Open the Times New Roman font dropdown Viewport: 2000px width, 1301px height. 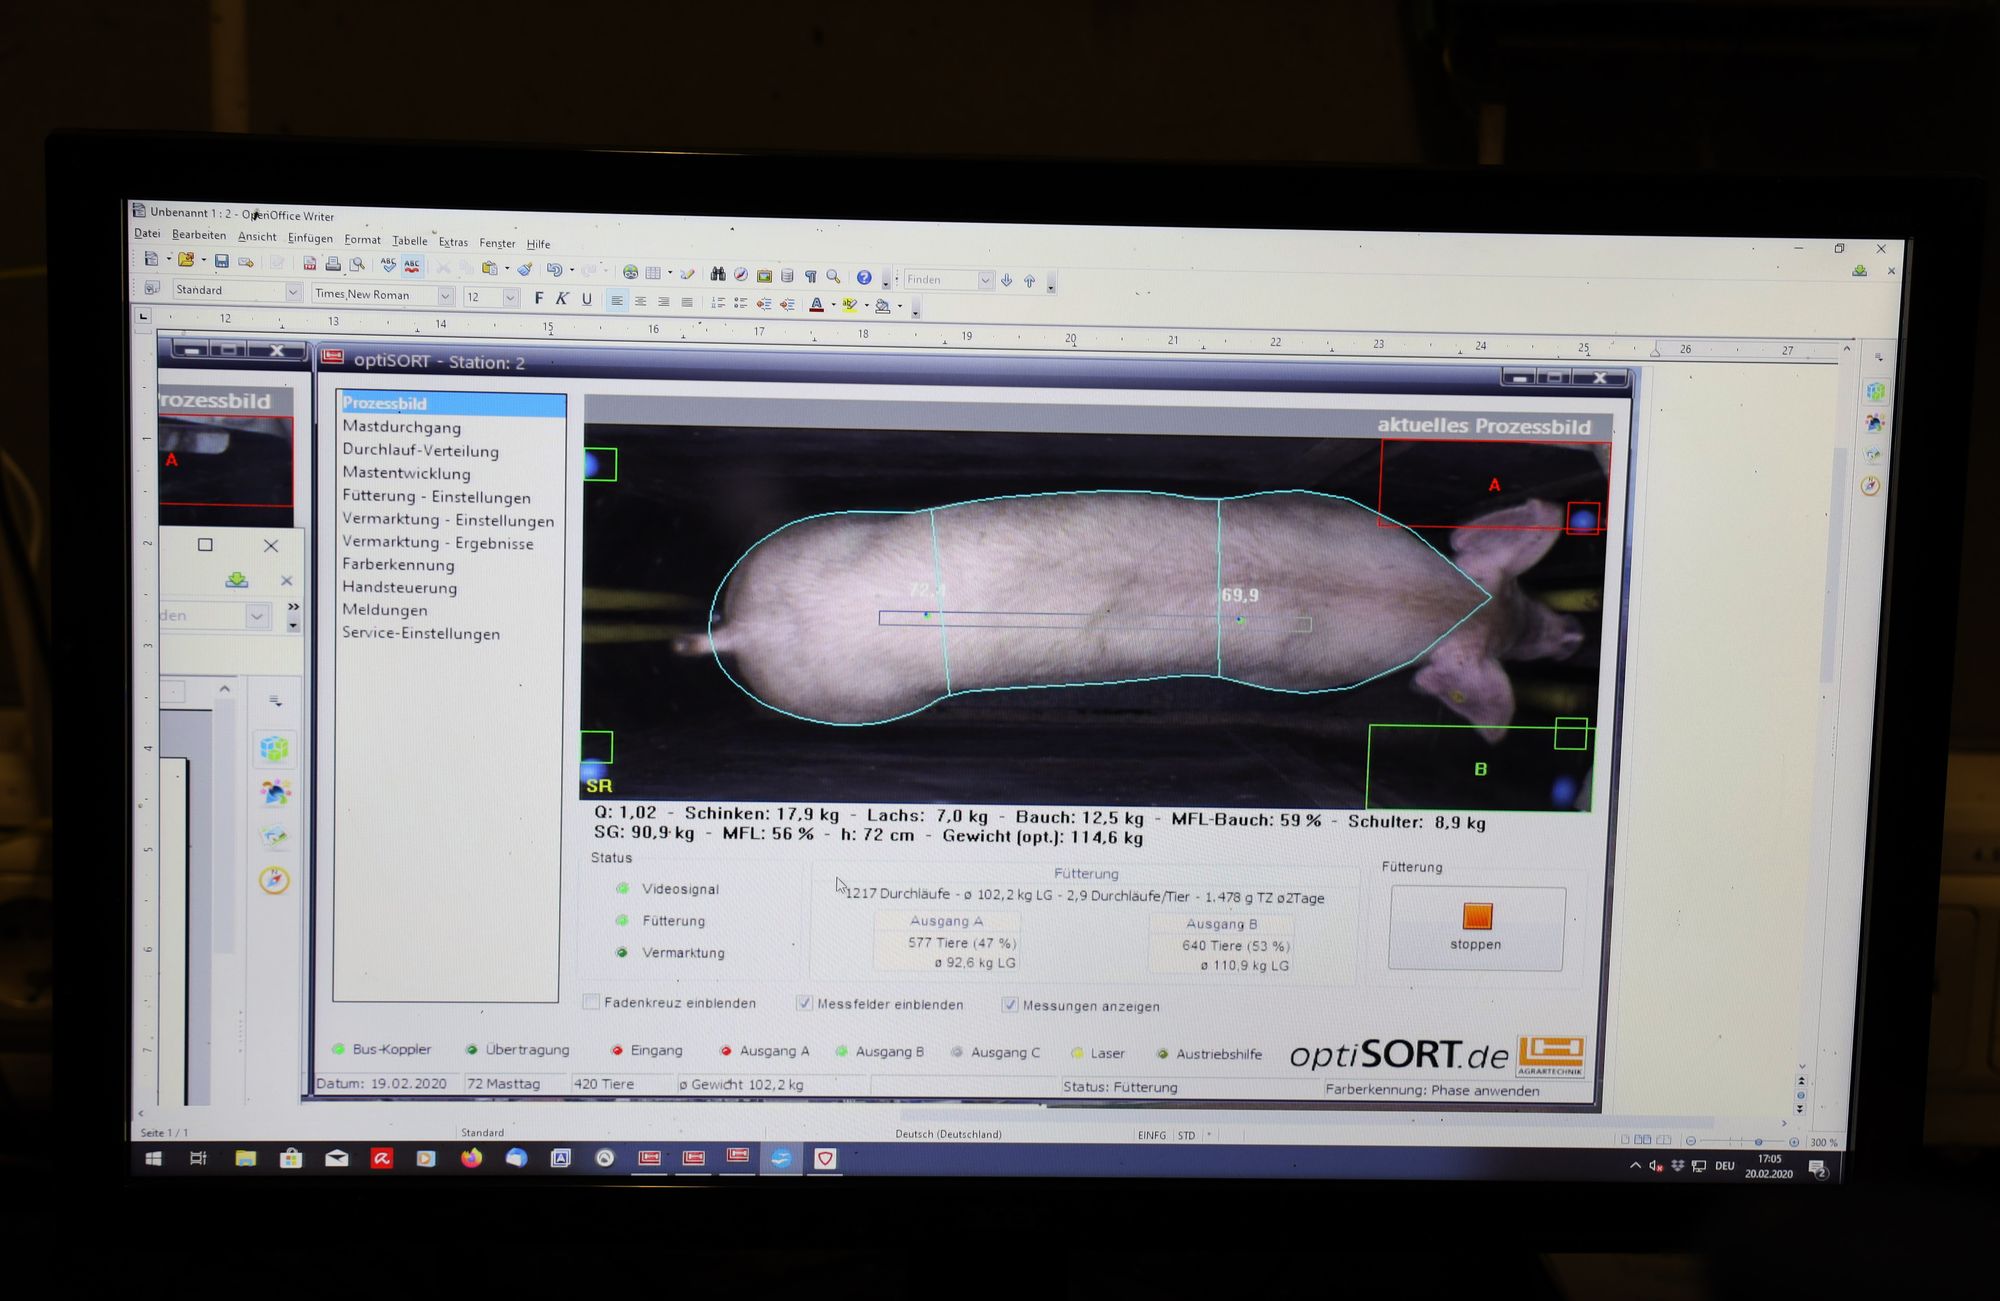click(446, 295)
